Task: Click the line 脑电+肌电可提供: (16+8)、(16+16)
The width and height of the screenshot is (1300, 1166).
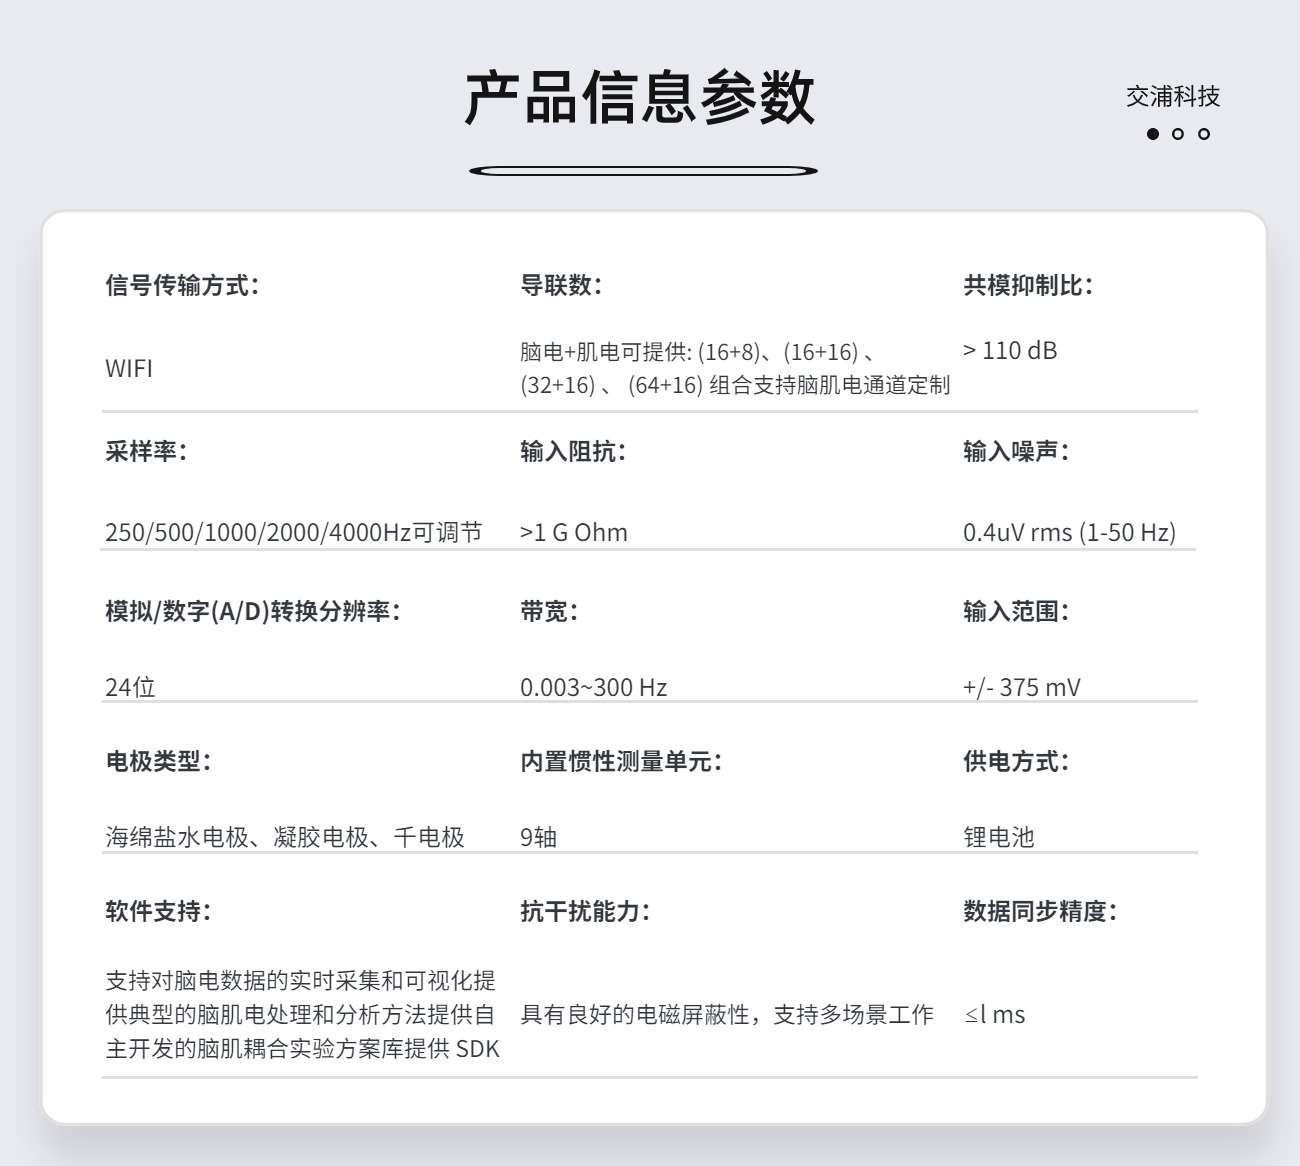Action: pos(698,351)
